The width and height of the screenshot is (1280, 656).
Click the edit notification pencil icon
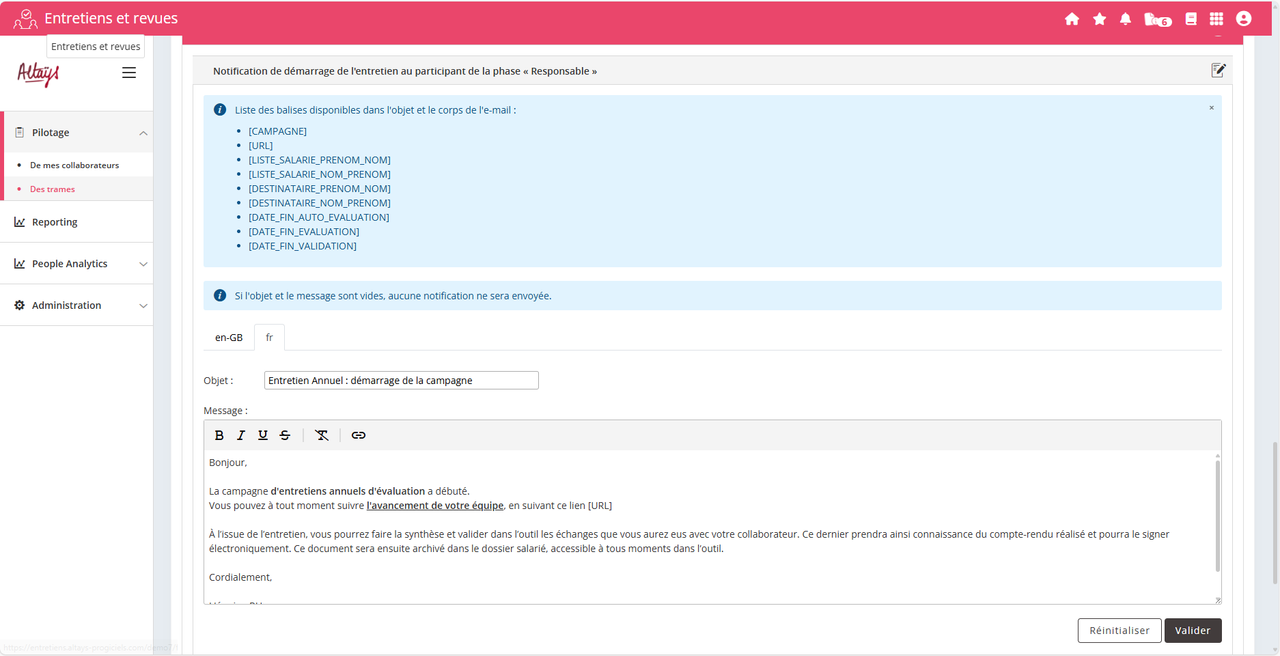tap(1218, 71)
